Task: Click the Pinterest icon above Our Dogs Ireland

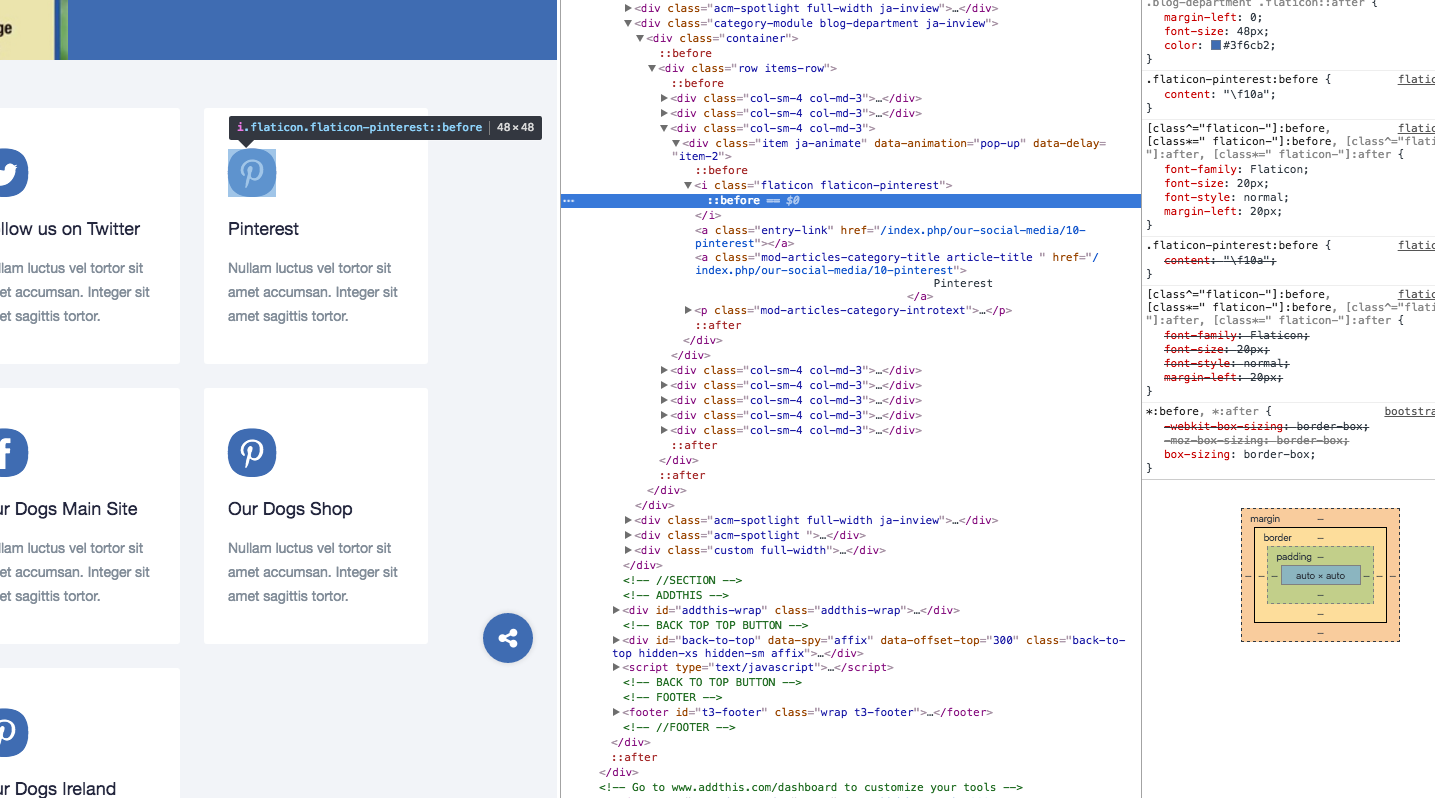Action: [x=10, y=733]
